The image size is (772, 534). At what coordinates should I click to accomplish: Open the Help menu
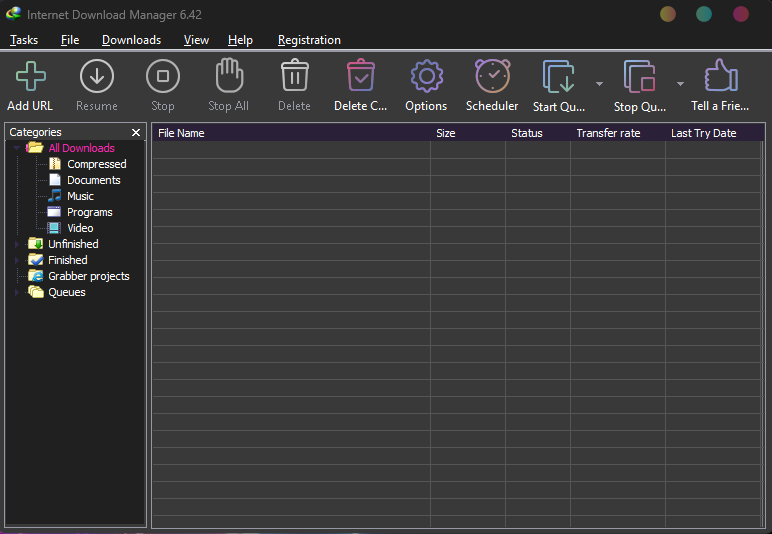(x=240, y=40)
